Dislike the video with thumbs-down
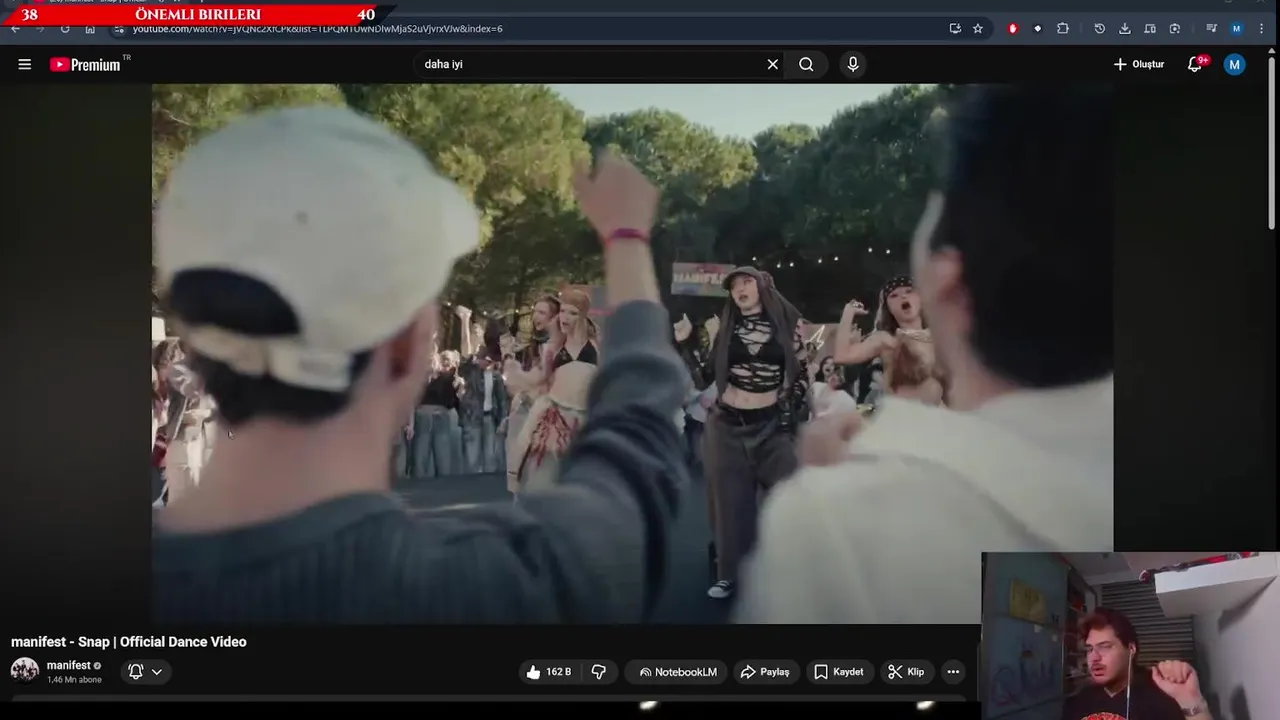1280x720 pixels. tap(599, 672)
